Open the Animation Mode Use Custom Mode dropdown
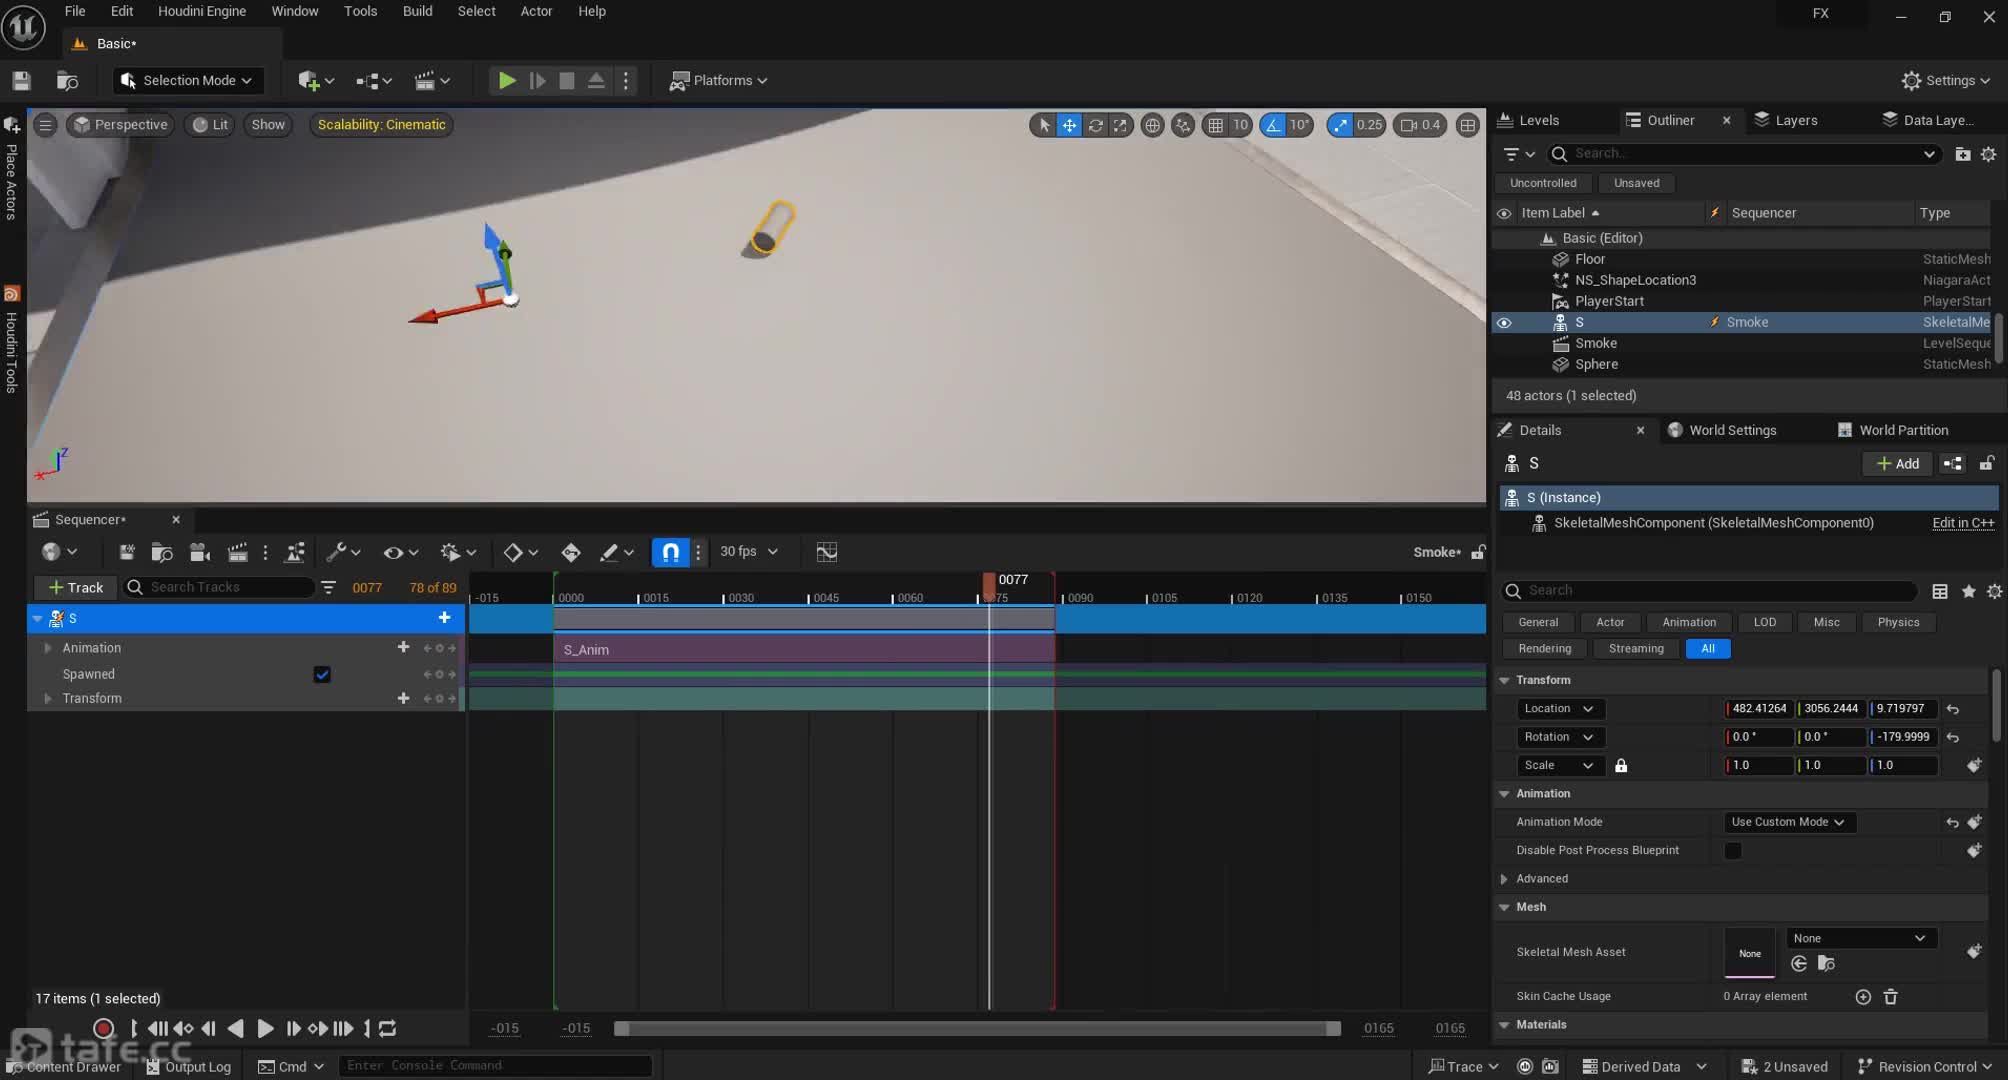The image size is (2008, 1080). click(1788, 822)
